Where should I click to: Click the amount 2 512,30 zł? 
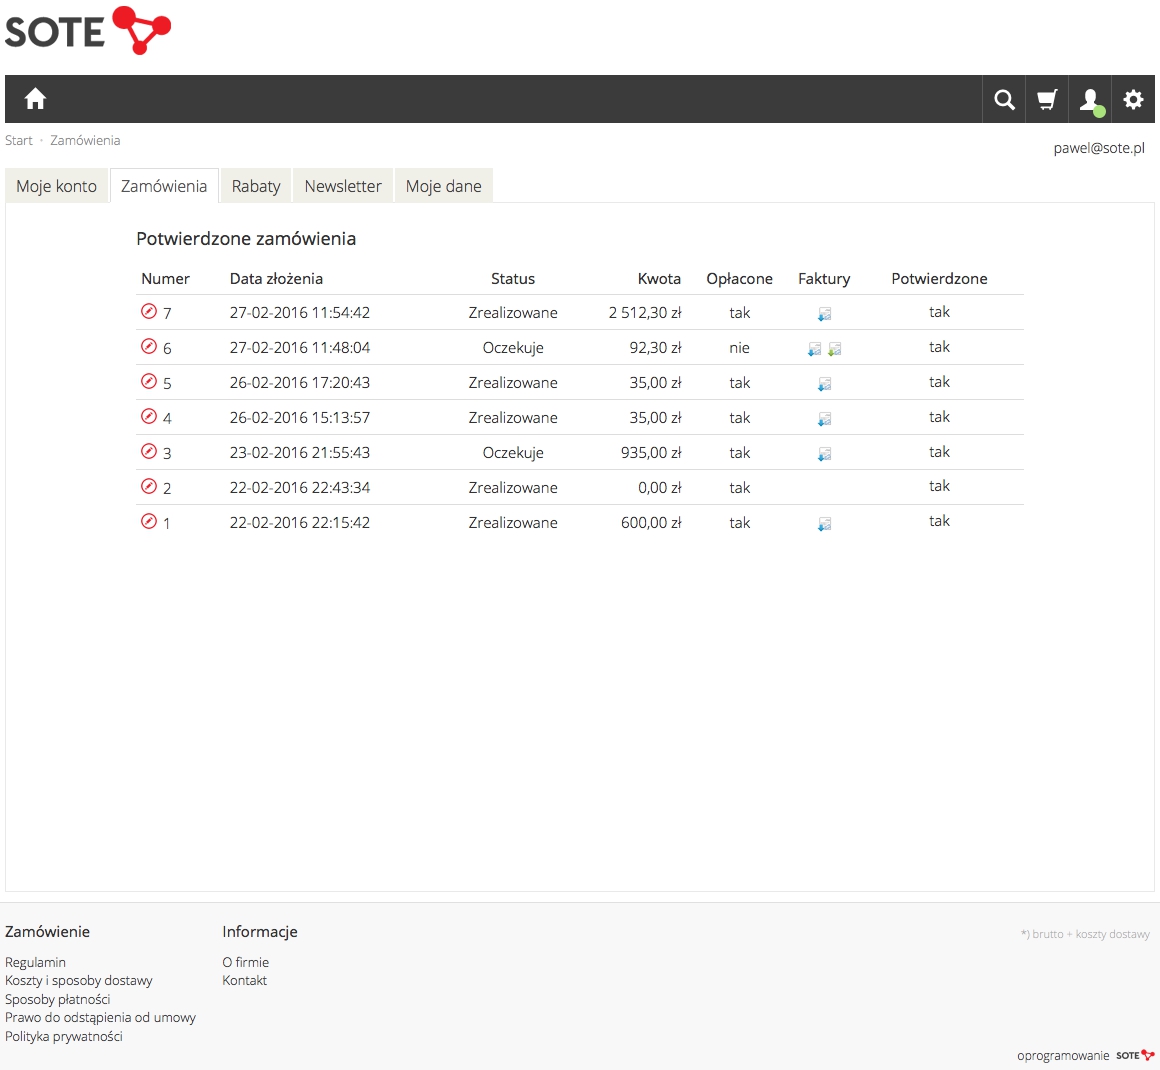(645, 312)
